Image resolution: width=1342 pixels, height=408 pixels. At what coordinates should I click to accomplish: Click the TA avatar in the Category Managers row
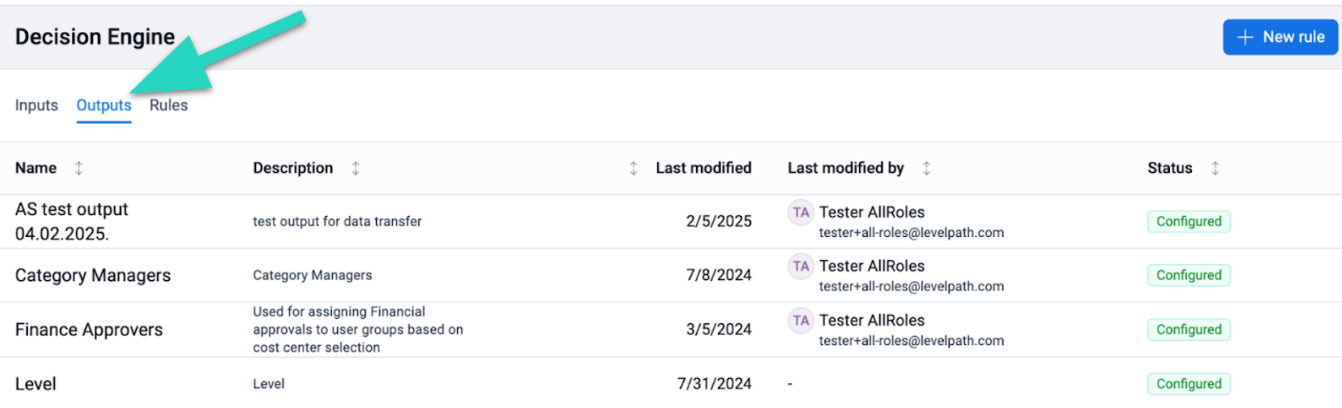tap(800, 267)
